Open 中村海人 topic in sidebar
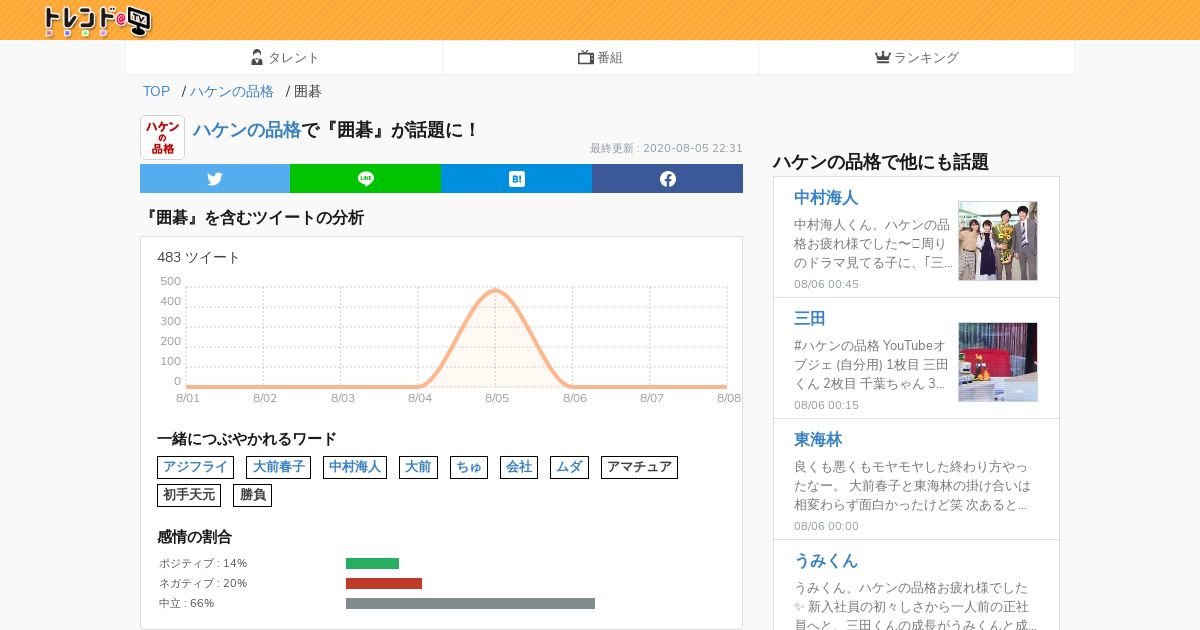Viewport: 1200px width, 630px height. (826, 197)
